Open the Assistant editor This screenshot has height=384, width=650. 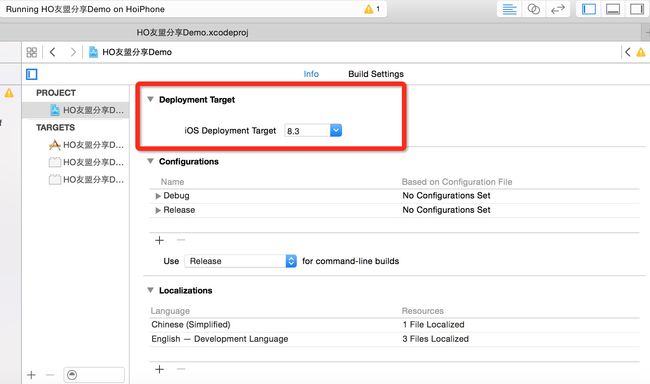coord(534,9)
